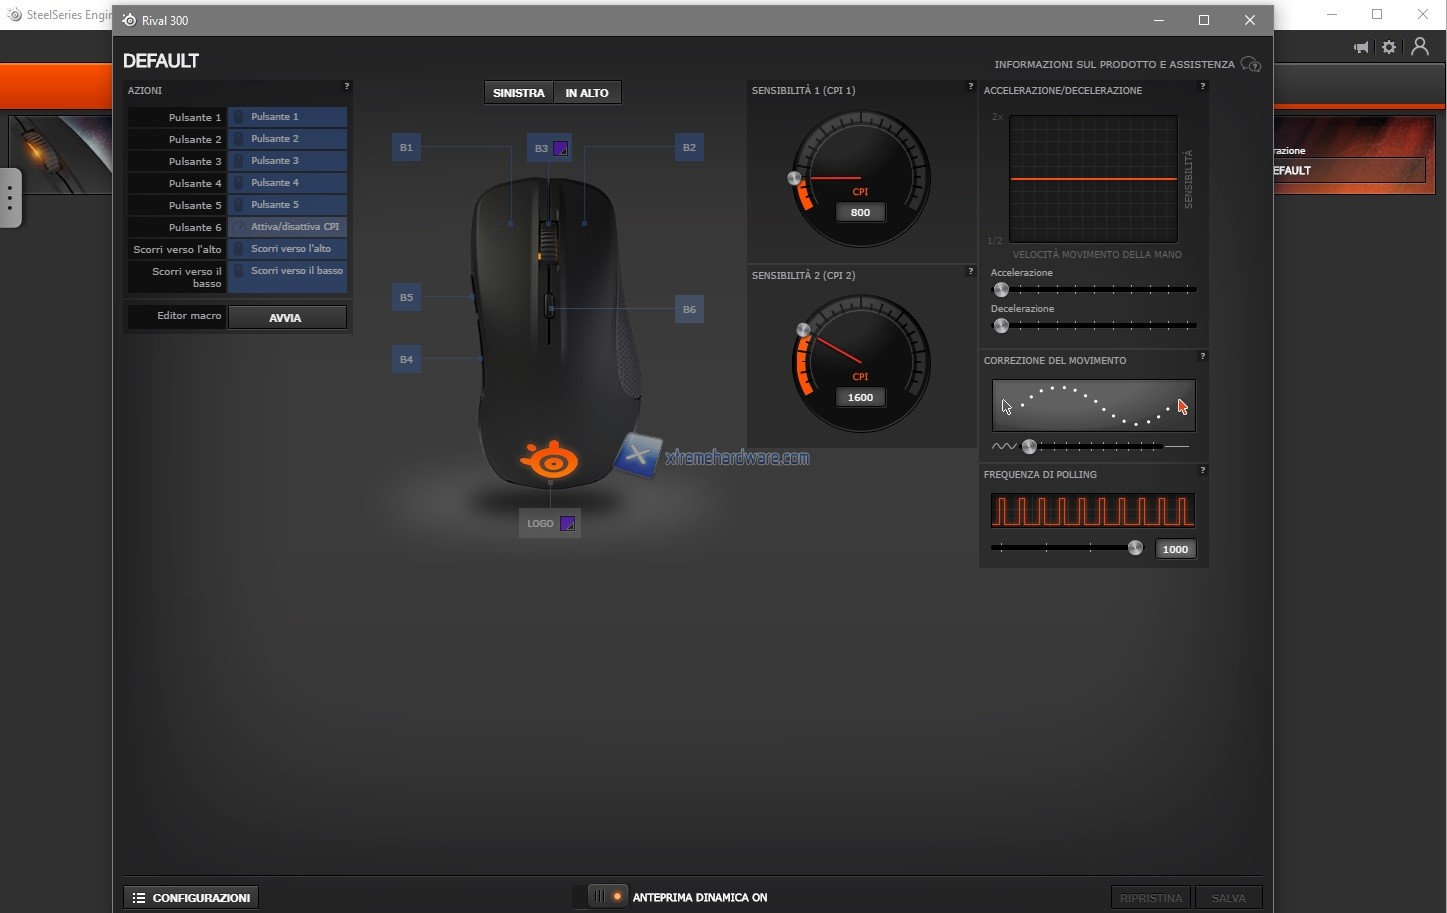This screenshot has height=913, width=1447.
Task: Open product info and support chat icon
Action: (x=1250, y=65)
